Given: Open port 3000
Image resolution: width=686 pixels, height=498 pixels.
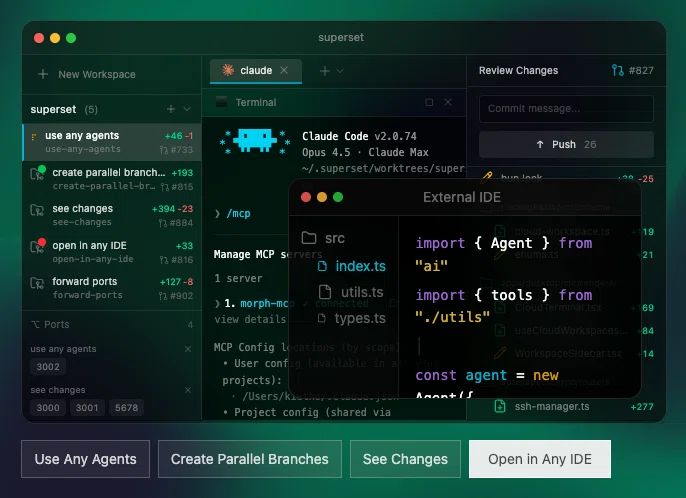Looking at the screenshot, I should pyautogui.click(x=48, y=408).
